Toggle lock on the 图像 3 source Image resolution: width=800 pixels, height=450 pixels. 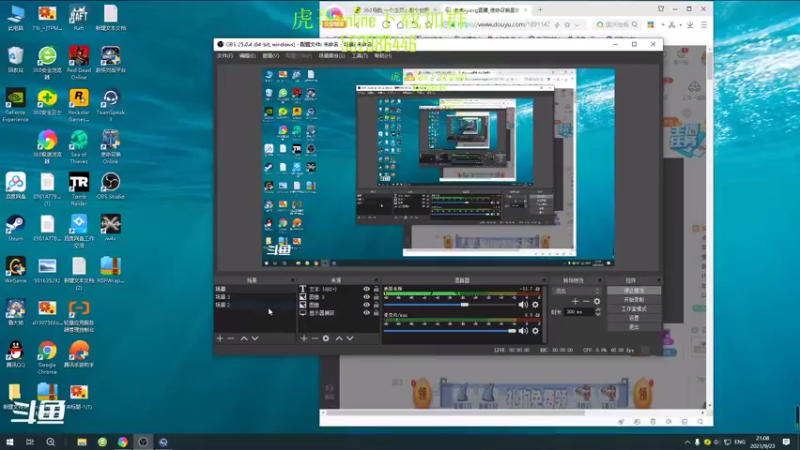coord(376,297)
